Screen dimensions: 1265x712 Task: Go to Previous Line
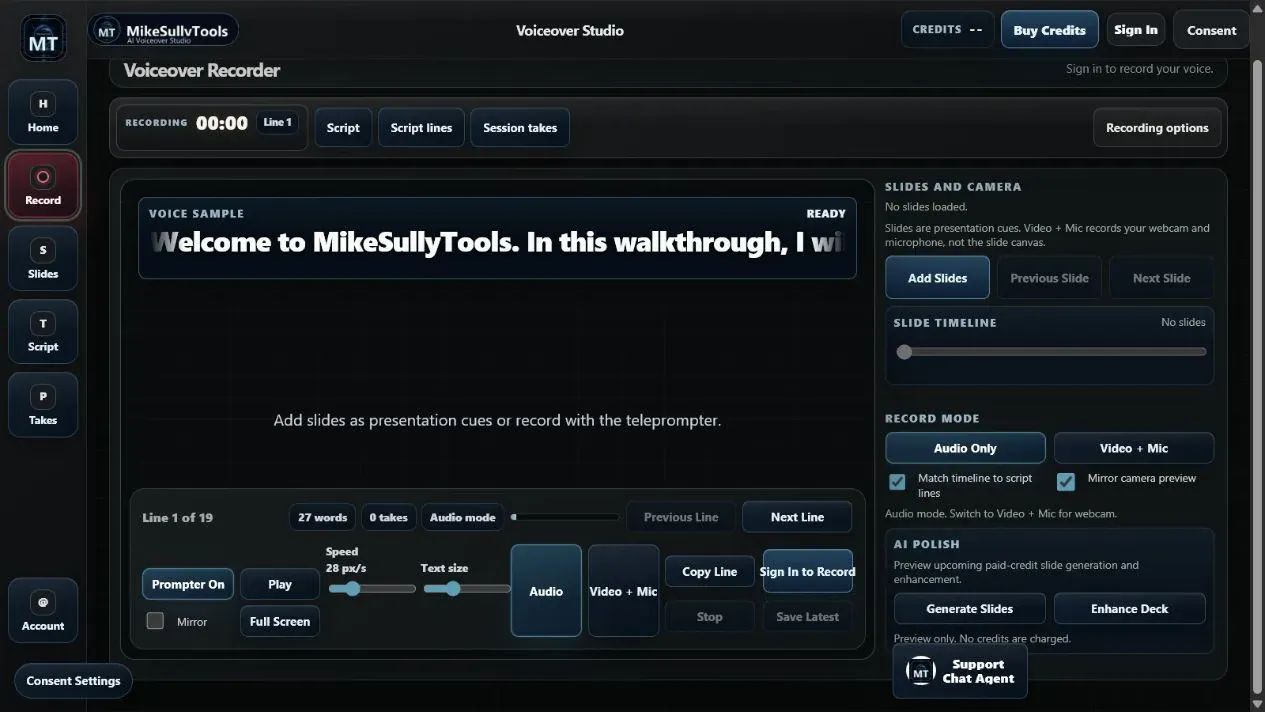click(x=681, y=517)
